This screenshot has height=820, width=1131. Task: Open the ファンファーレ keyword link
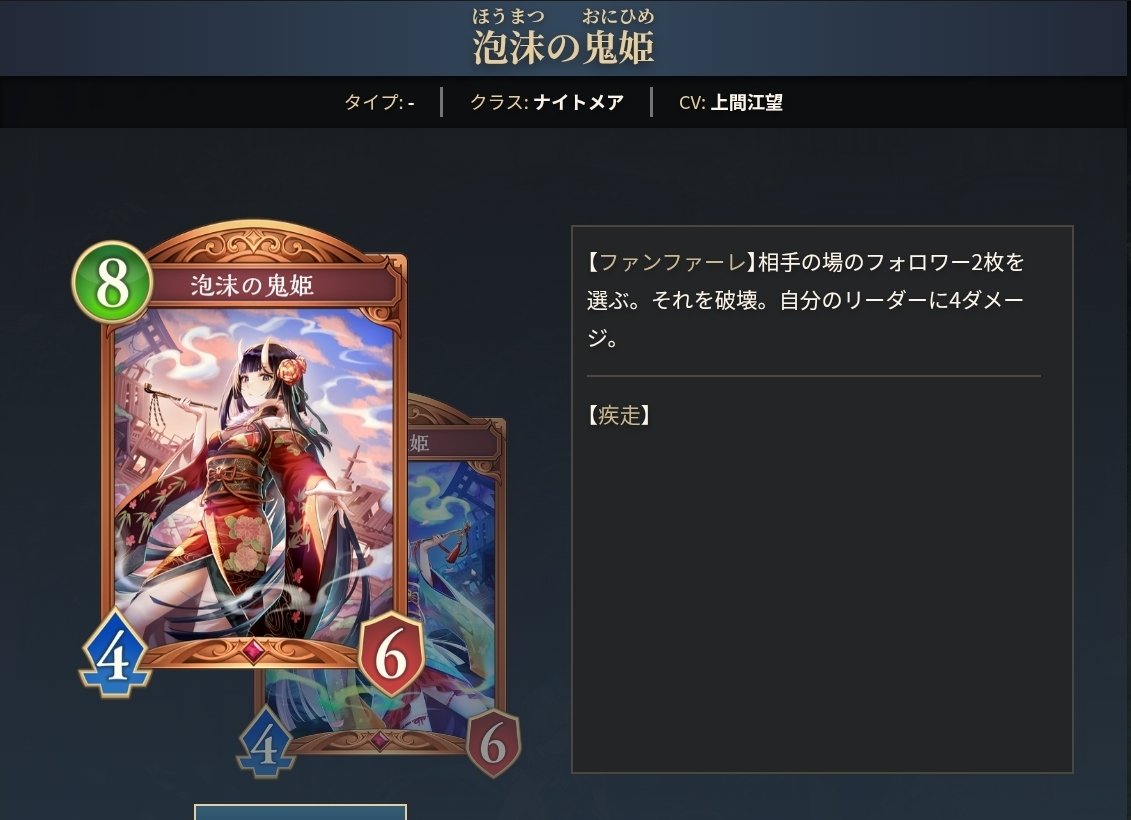672,262
